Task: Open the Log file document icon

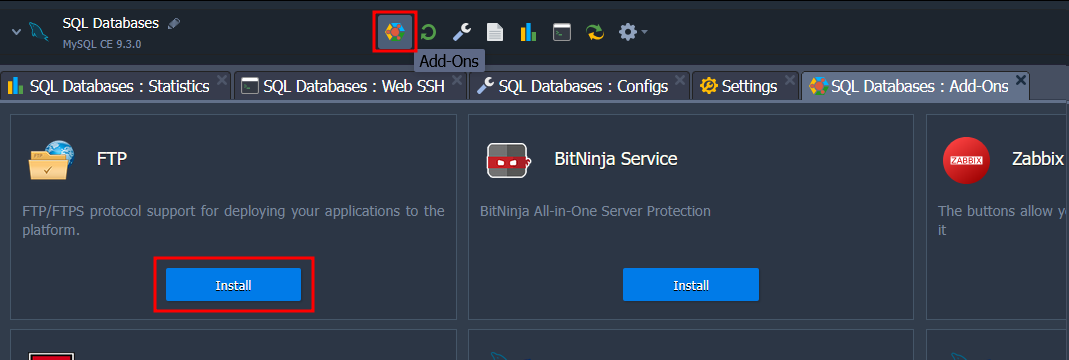Action: [x=495, y=32]
